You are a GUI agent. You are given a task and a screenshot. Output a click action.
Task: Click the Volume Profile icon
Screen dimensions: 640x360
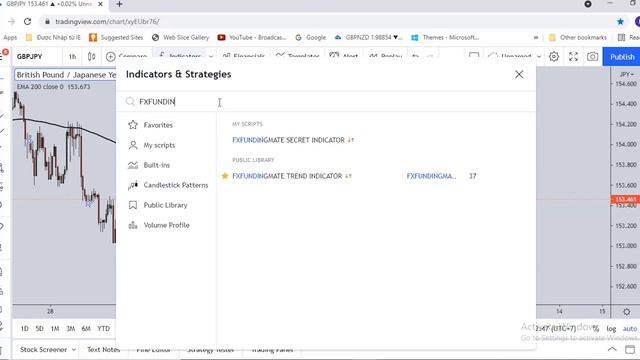coord(133,225)
